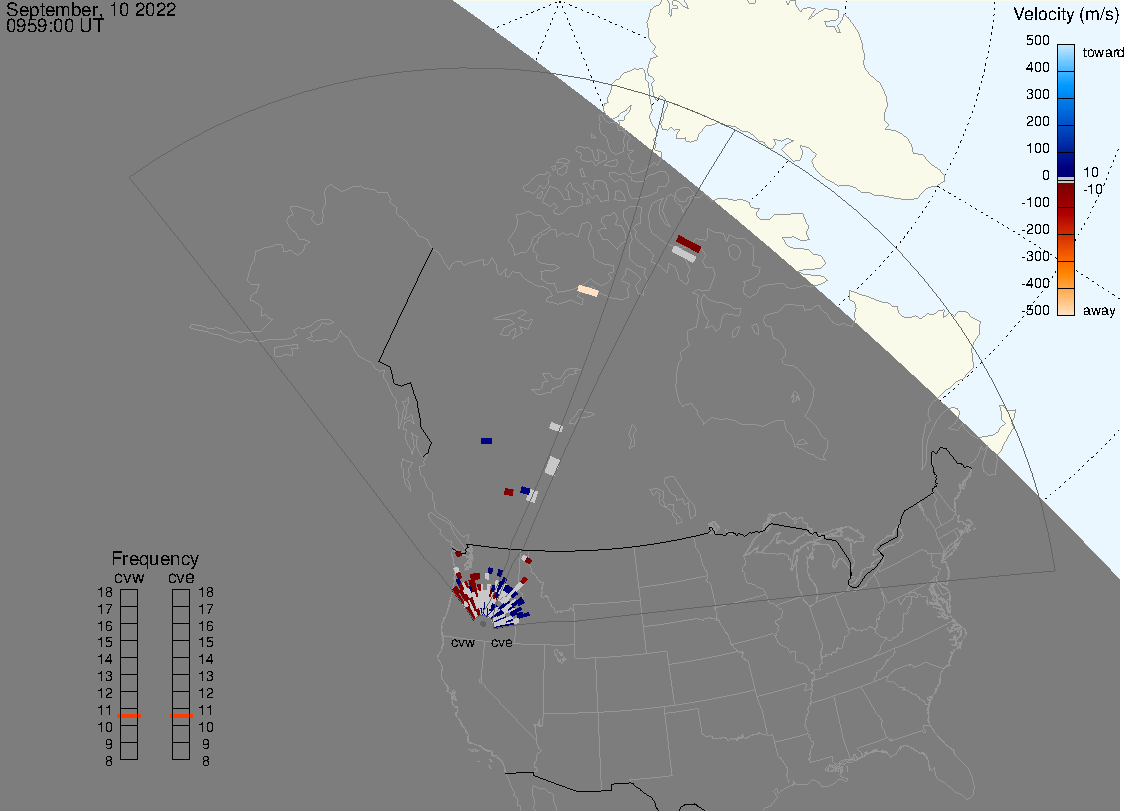The height and width of the screenshot is (811, 1124).
Task: Click the 0 value on the velocity scale
Action: [x=1046, y=175]
